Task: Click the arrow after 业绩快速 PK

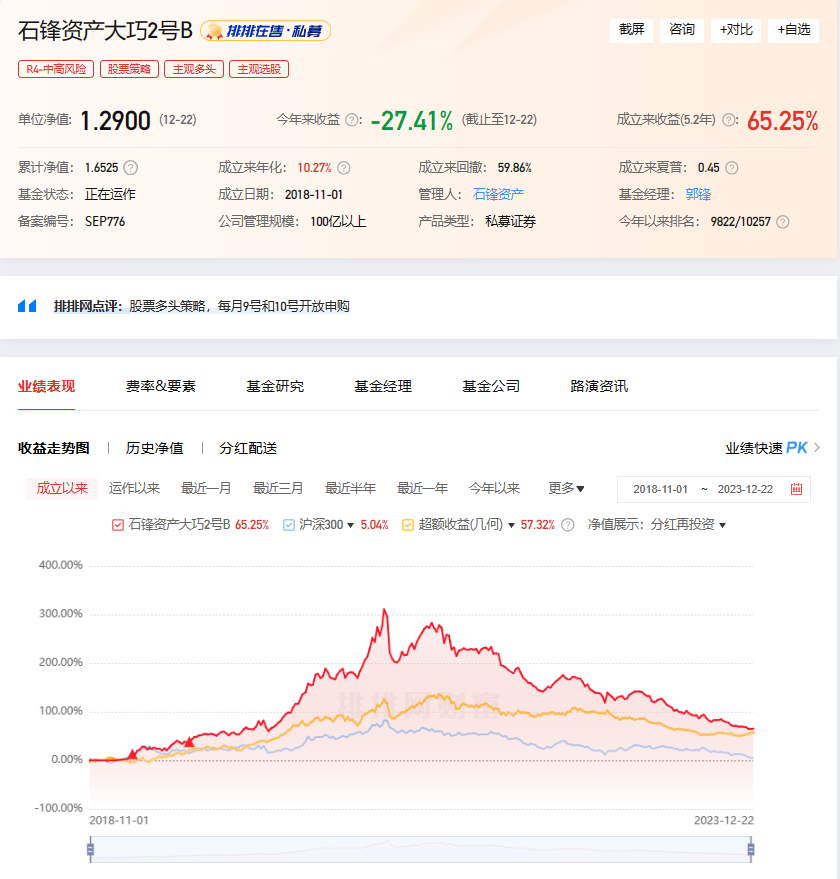Action: click(x=817, y=447)
